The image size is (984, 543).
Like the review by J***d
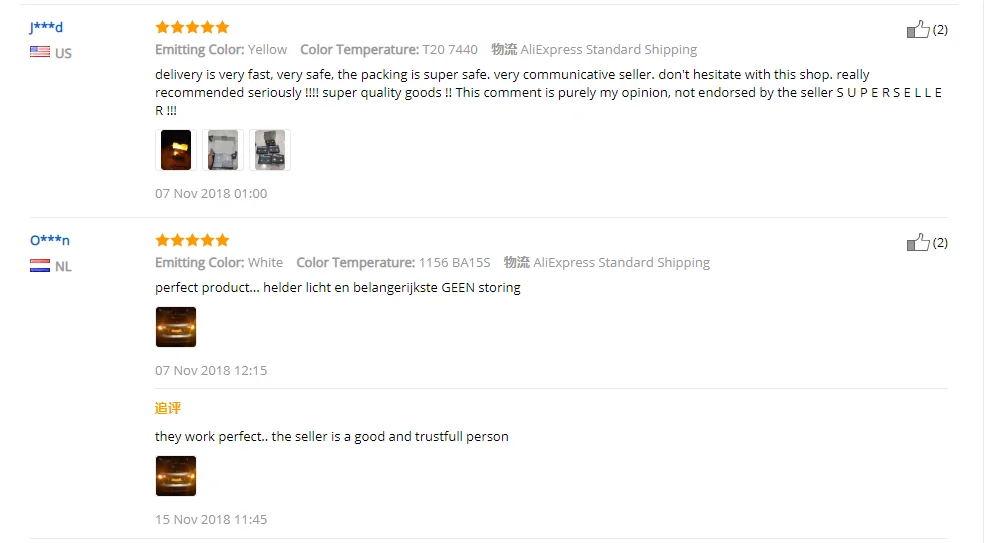tap(917, 29)
